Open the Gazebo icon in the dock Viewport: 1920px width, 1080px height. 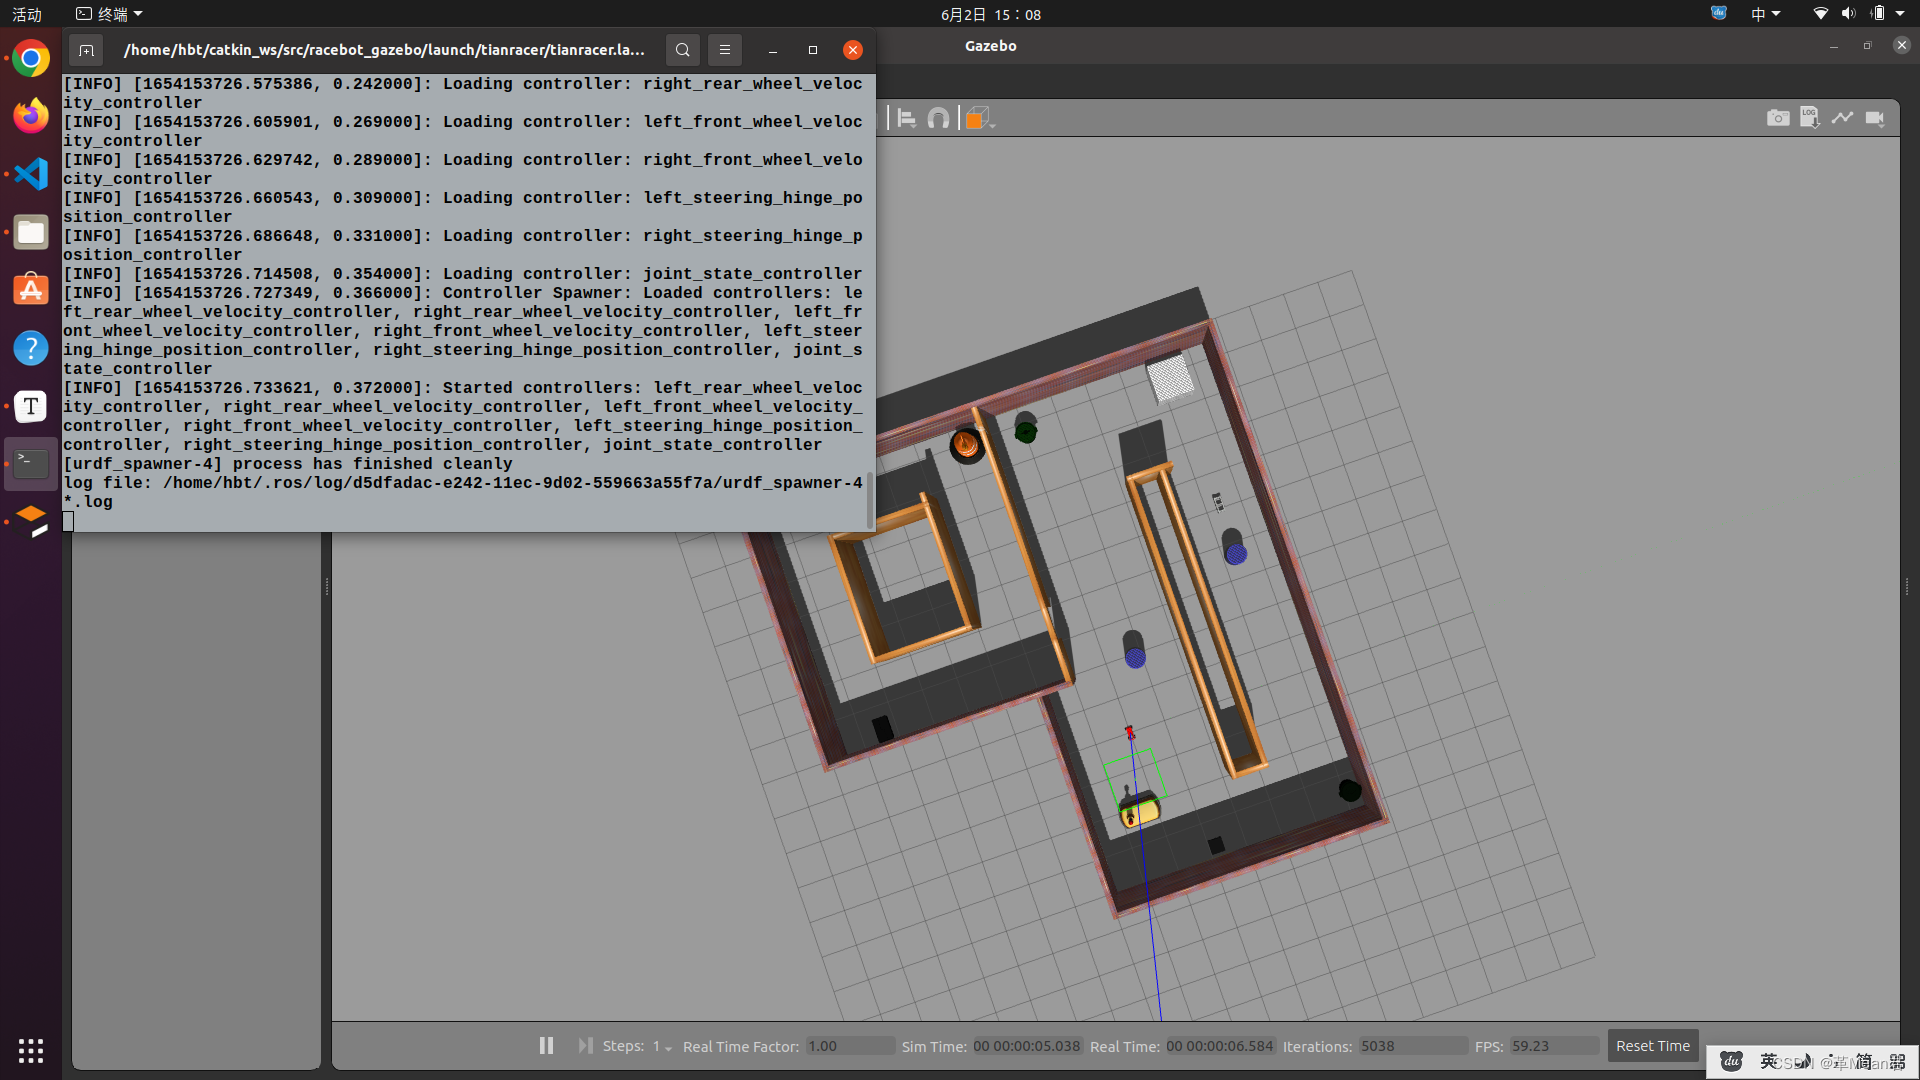pos(31,521)
